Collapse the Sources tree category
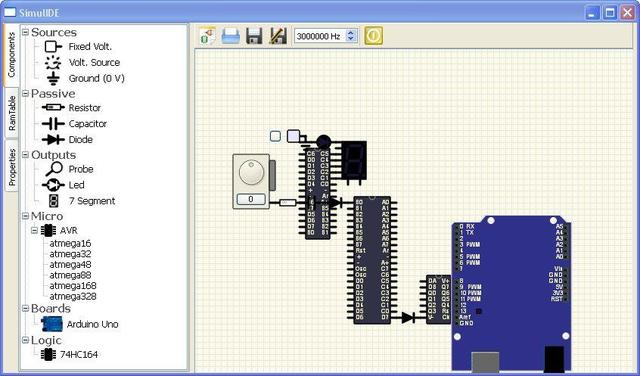This screenshot has height=376, width=640. [25, 32]
